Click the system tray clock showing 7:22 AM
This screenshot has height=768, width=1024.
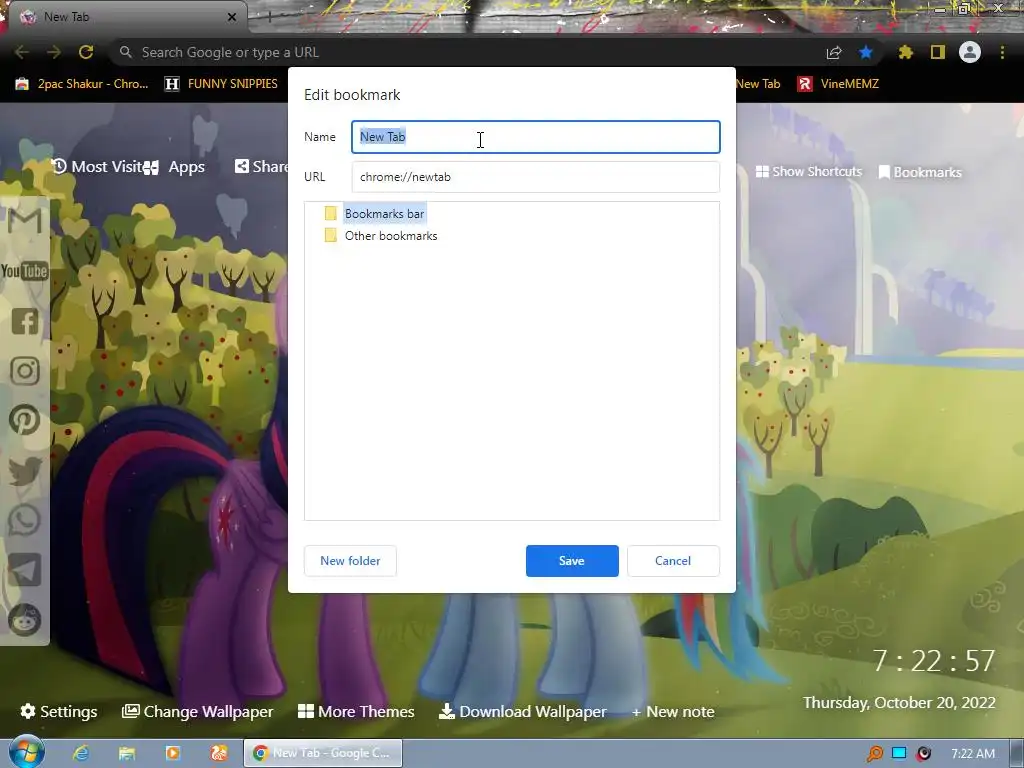pos(973,754)
